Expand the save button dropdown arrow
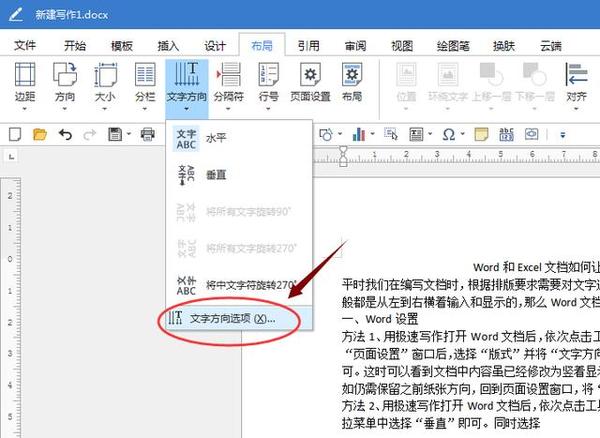This screenshot has height=438, width=600. click(129, 134)
